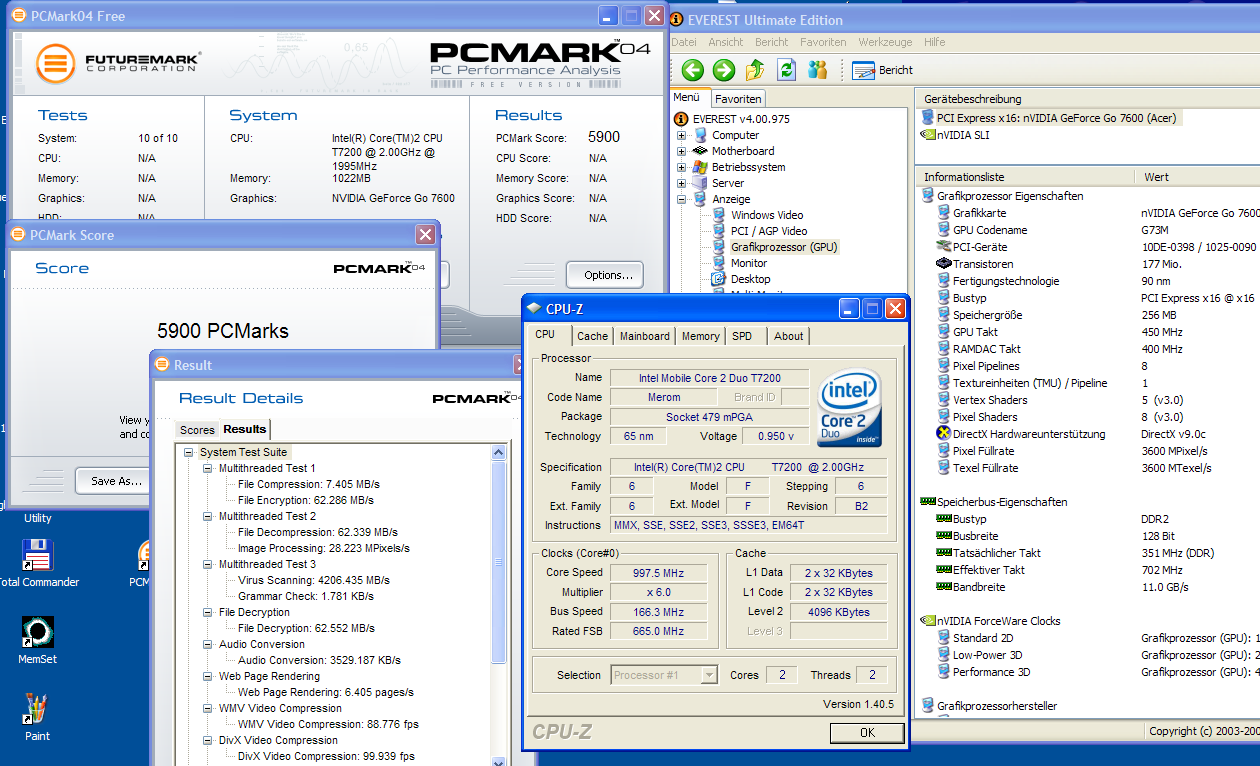Open Werkzeuge menu in EVEREST

[885, 42]
